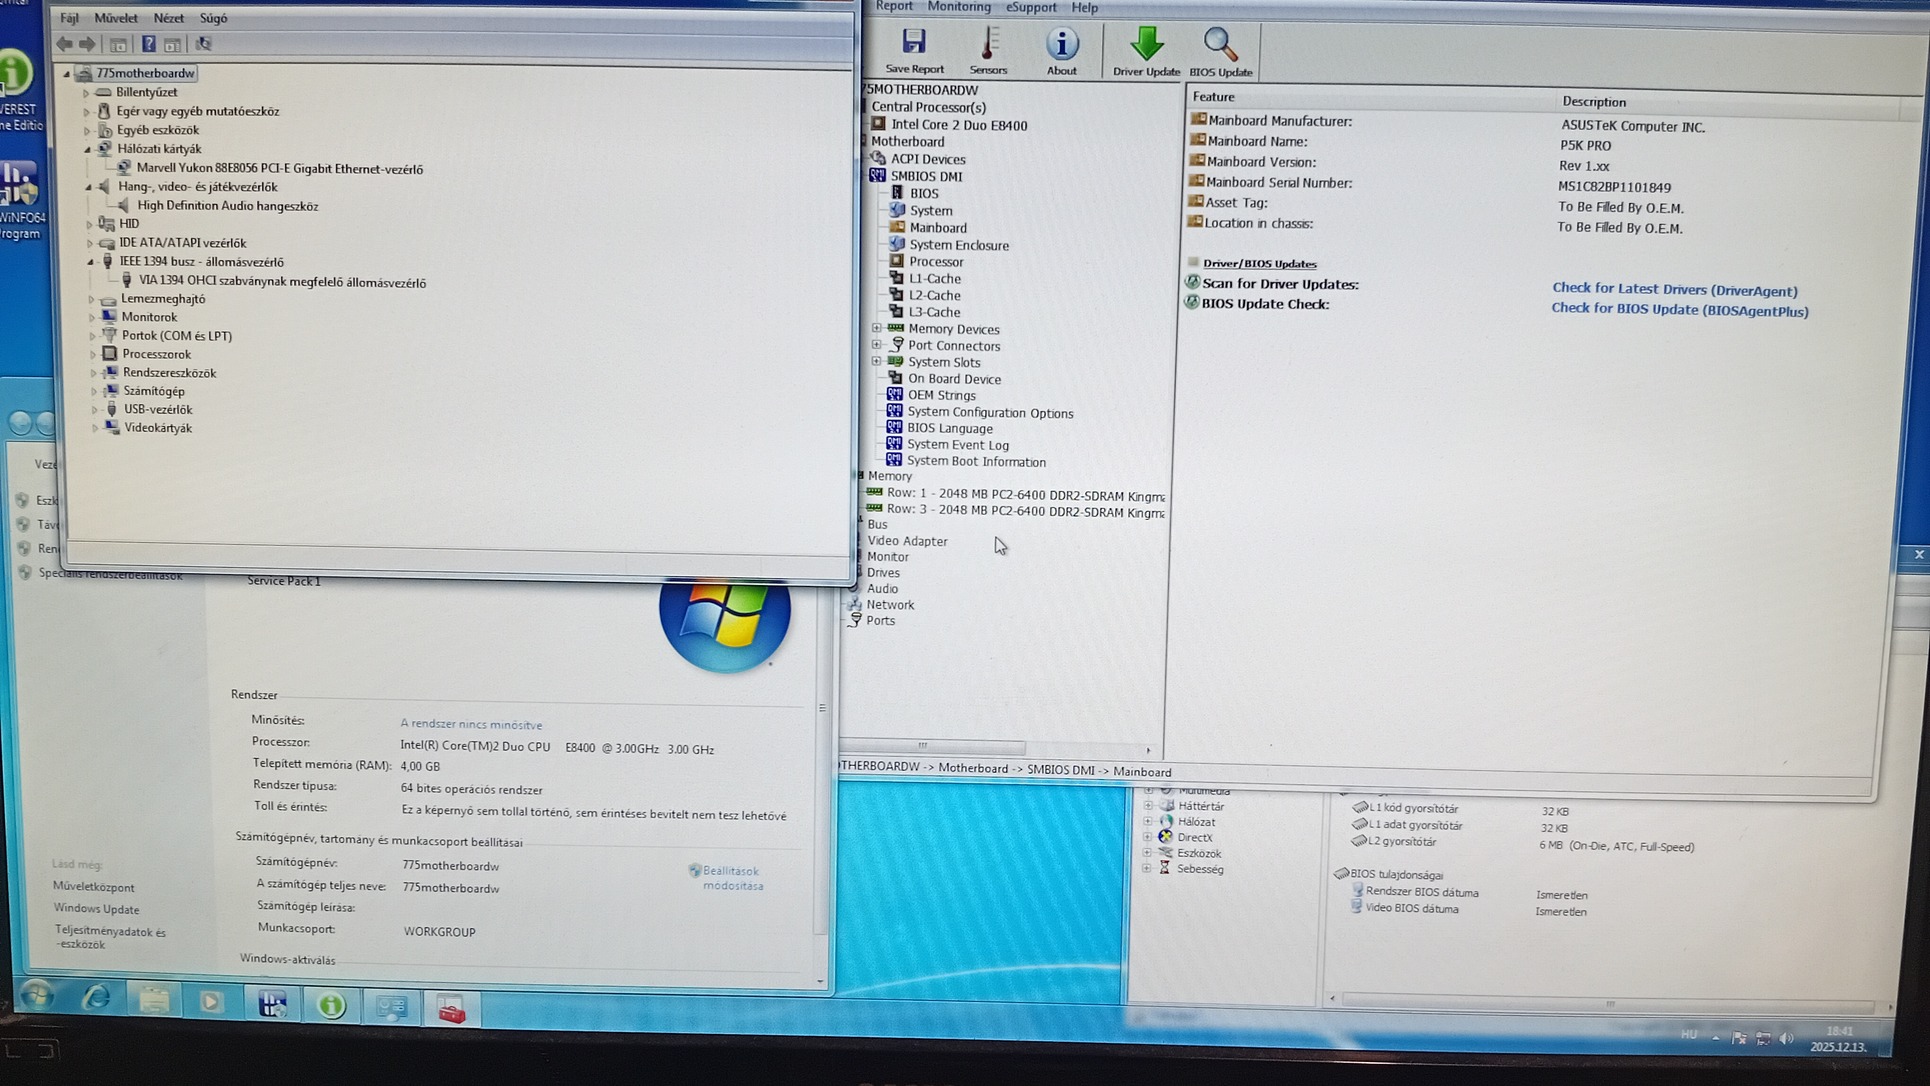Viewport: 1930px width, 1086px height.
Task: Select the System Enclosure tree item
Action: (958, 245)
